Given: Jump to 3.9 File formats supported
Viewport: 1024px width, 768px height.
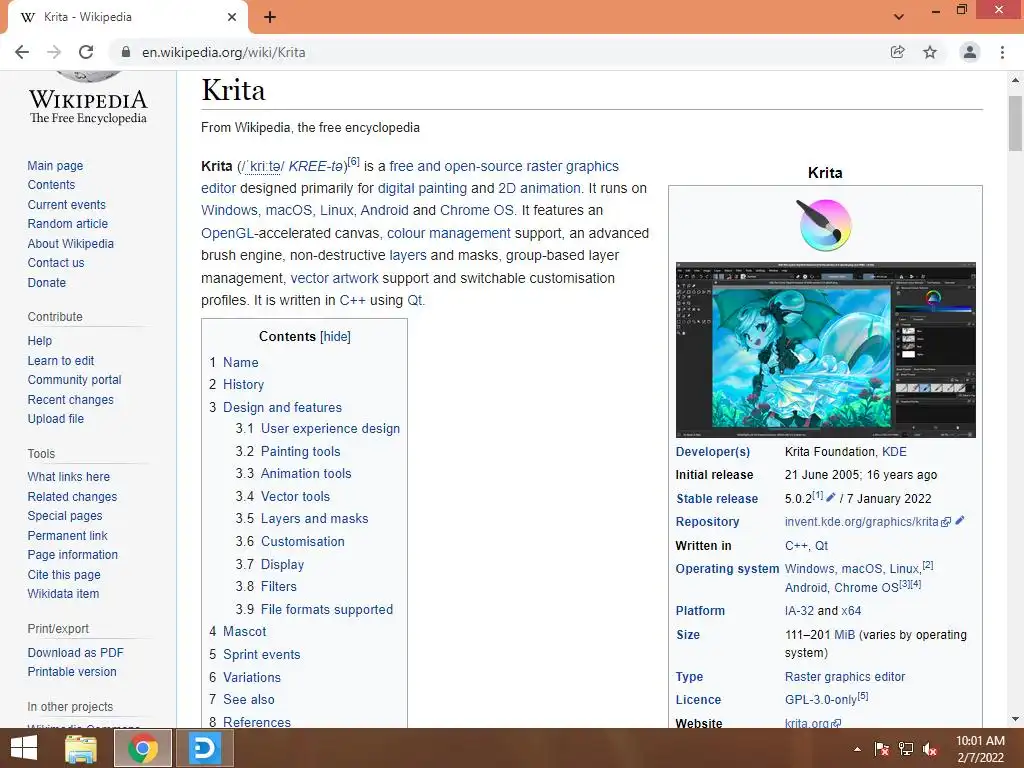Looking at the screenshot, I should pyautogui.click(x=327, y=609).
